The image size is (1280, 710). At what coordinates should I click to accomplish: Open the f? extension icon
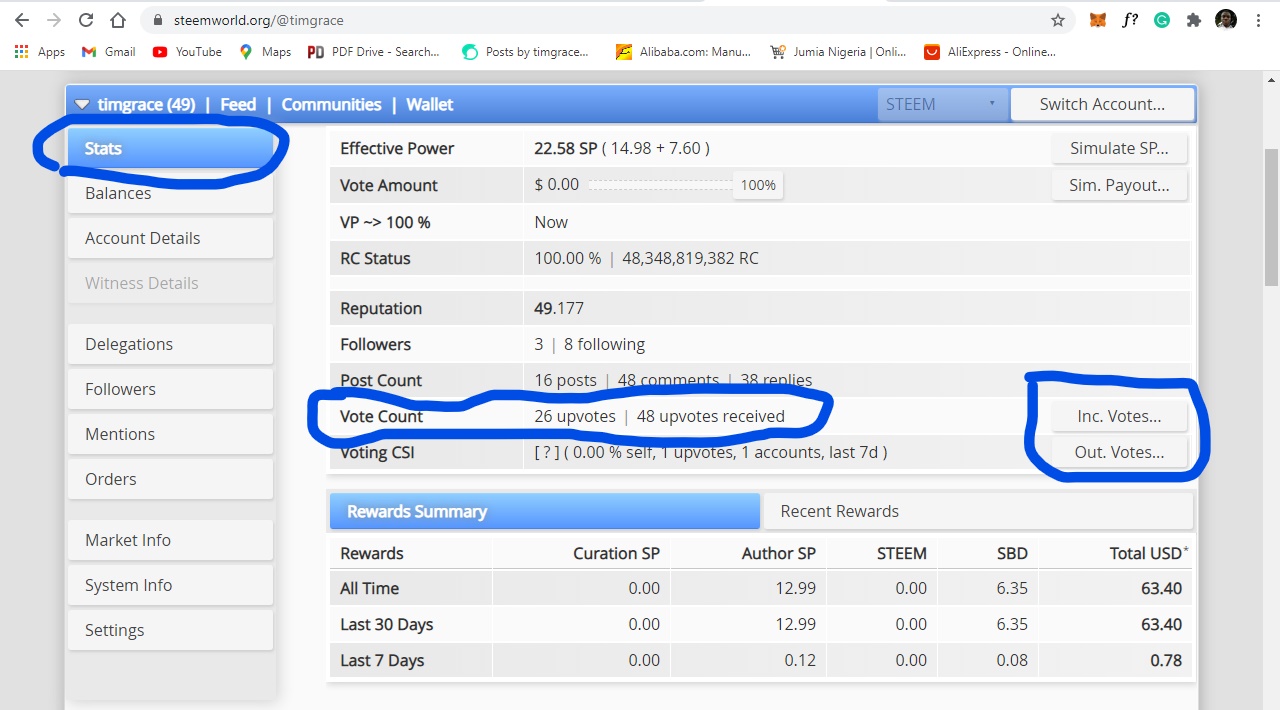tap(1130, 20)
